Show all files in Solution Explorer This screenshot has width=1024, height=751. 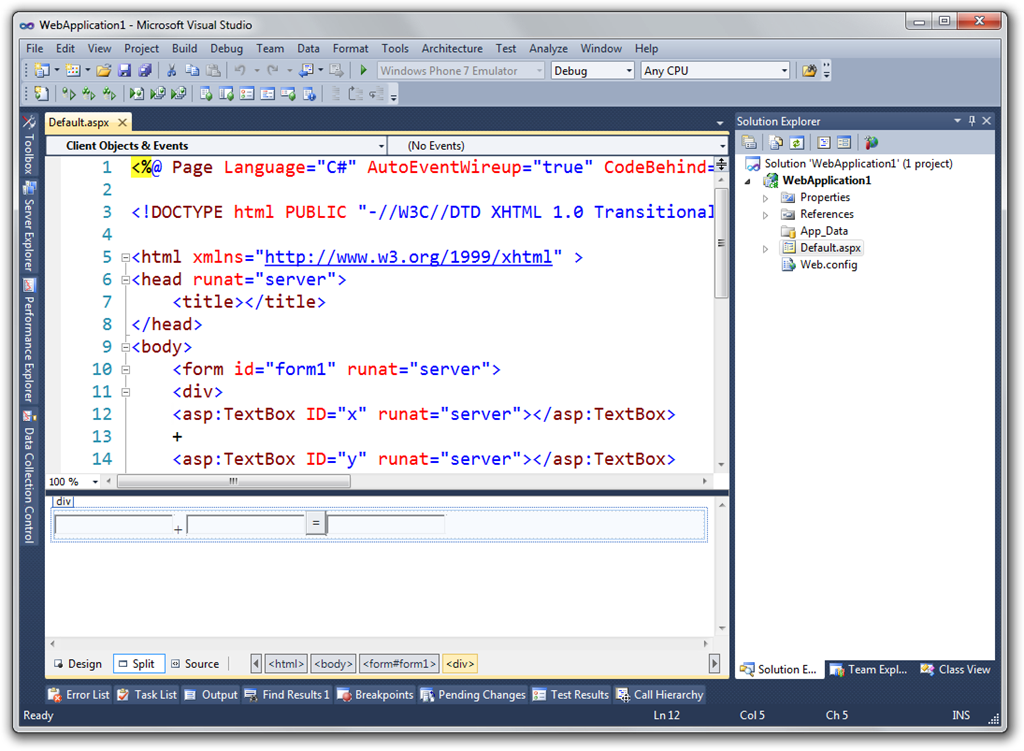click(x=776, y=142)
